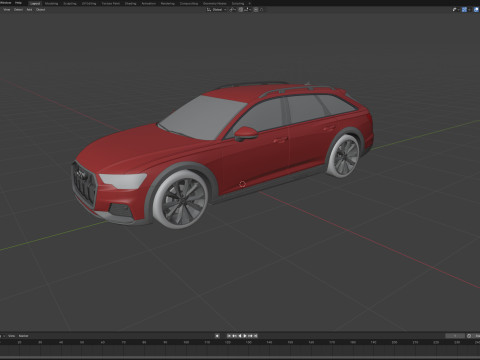Toggle auto keying record button in timeline
Image resolution: width=480 pixels, height=360 pixels.
pos(217,336)
